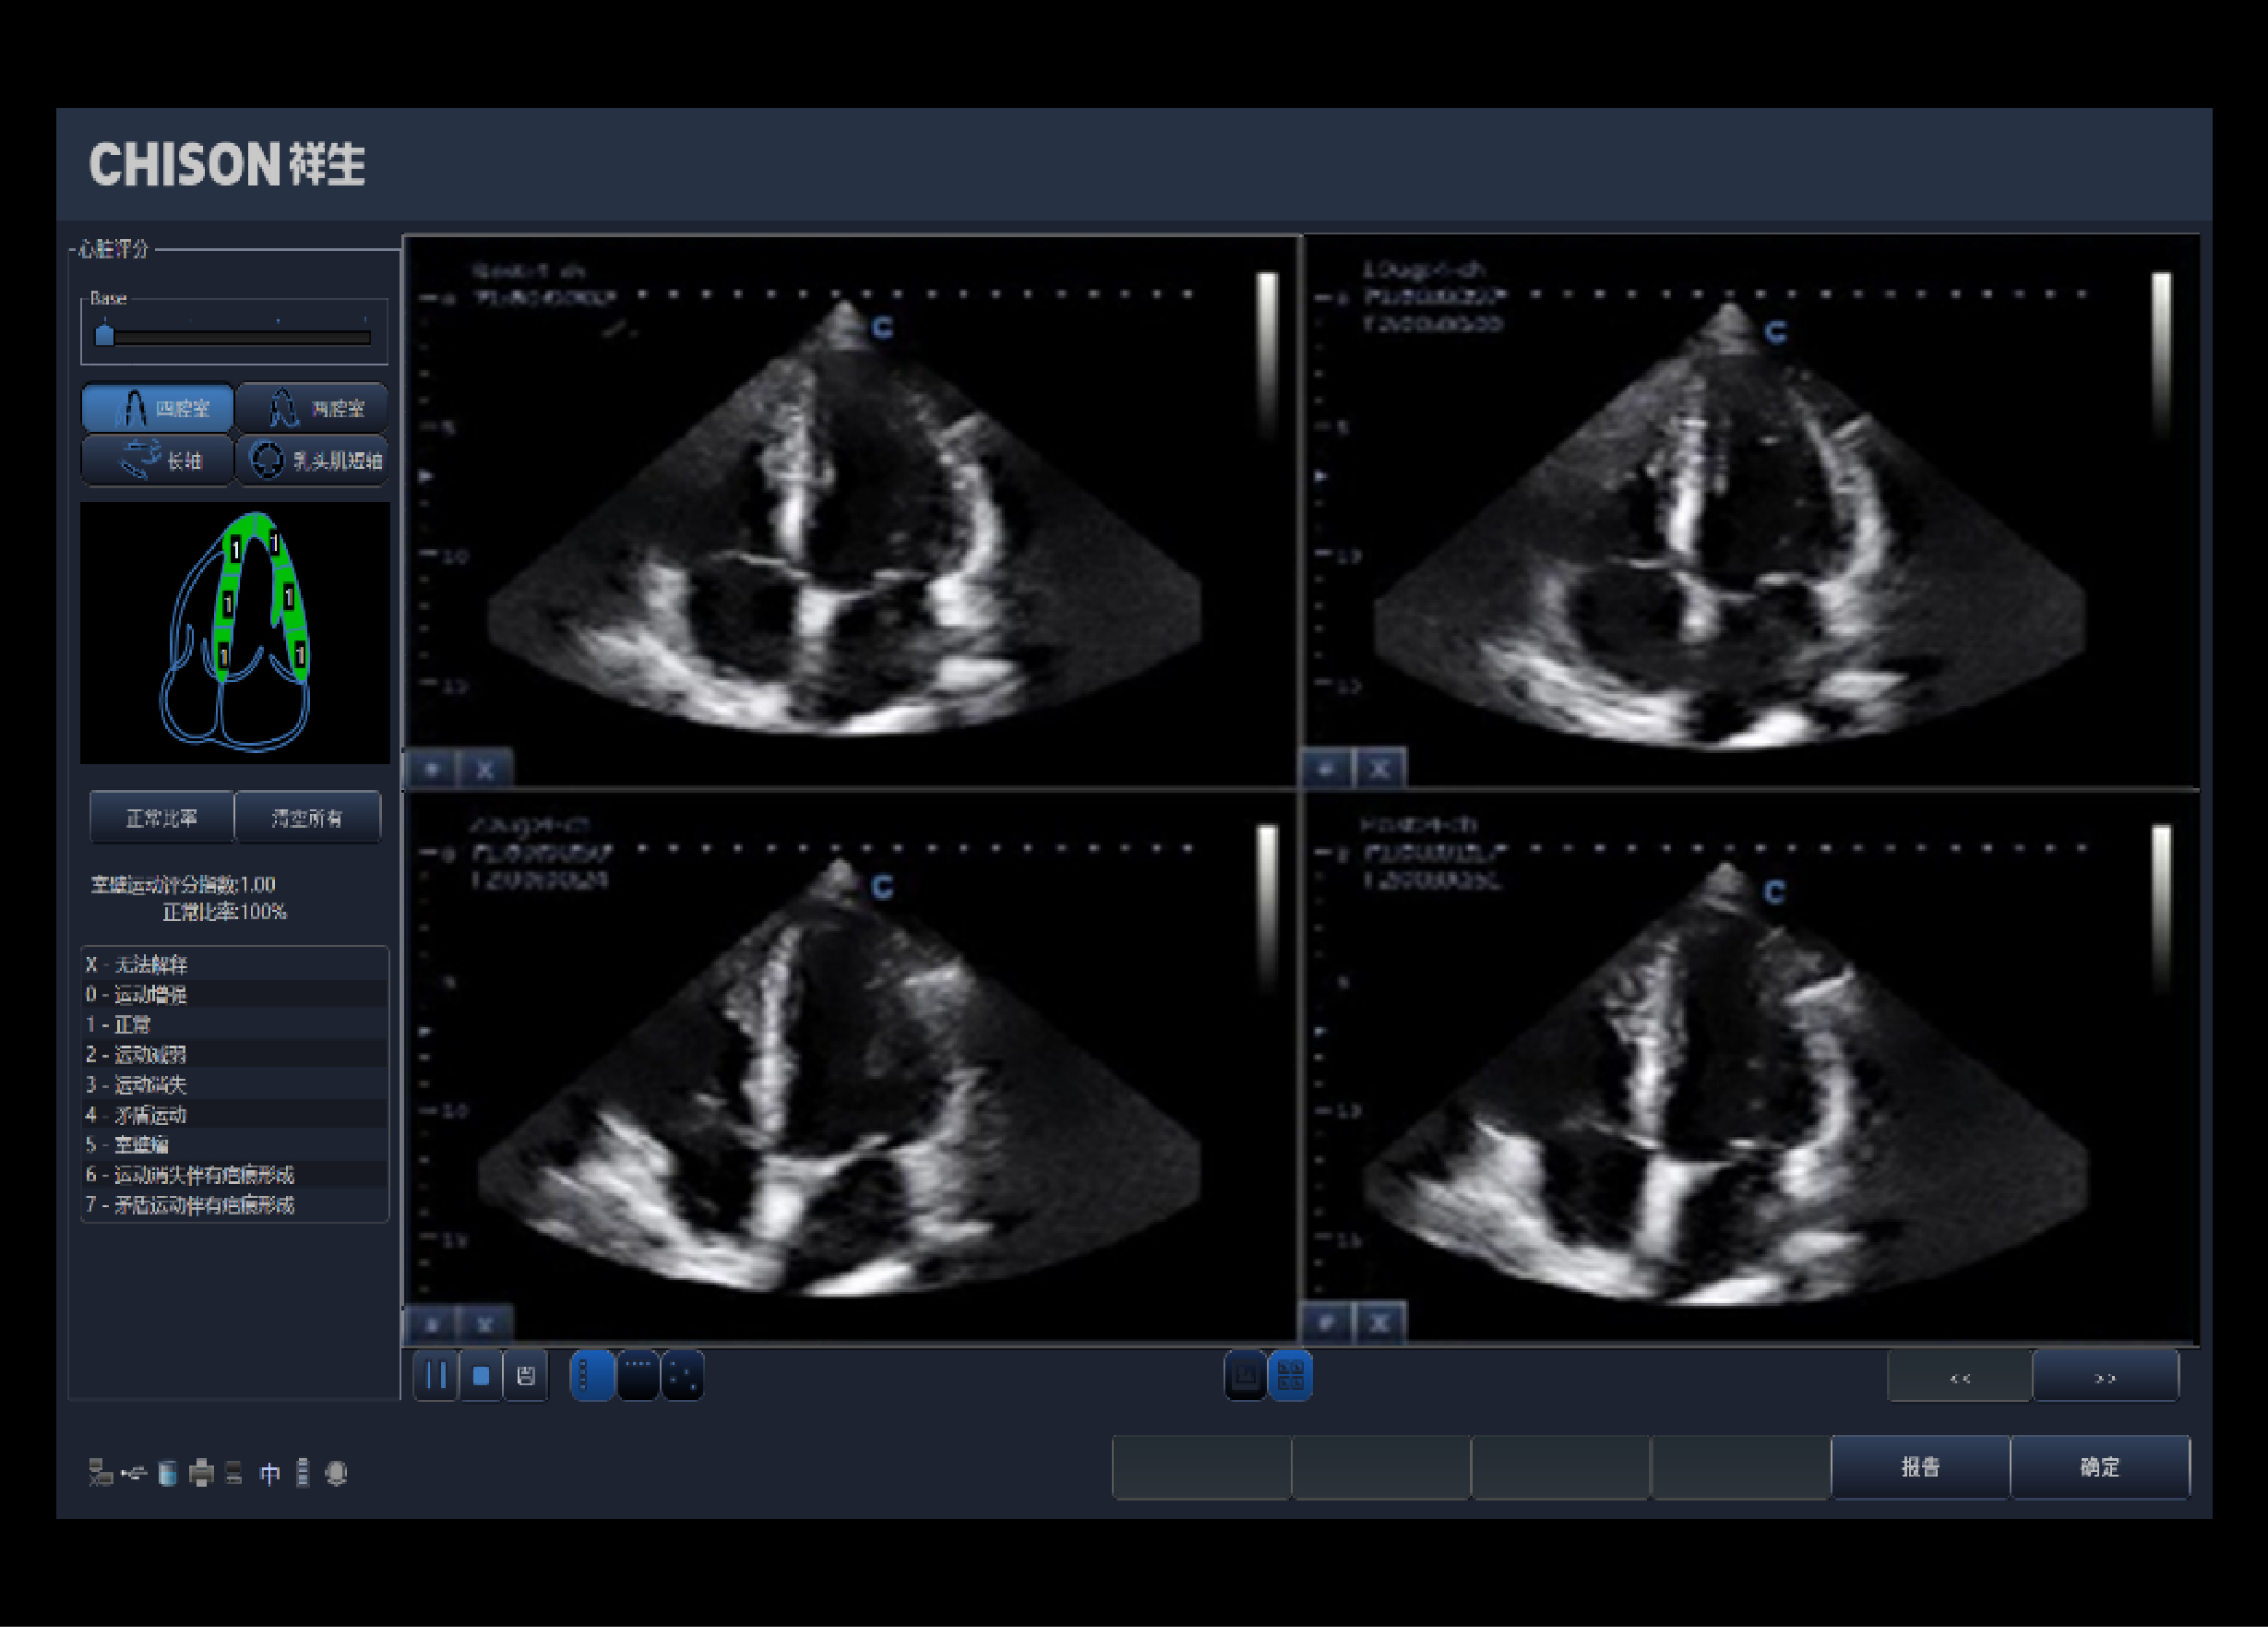Viewport: 2268px width, 1627px height.
Task: Click the printer icon in status bar
Action: tap(201, 1473)
